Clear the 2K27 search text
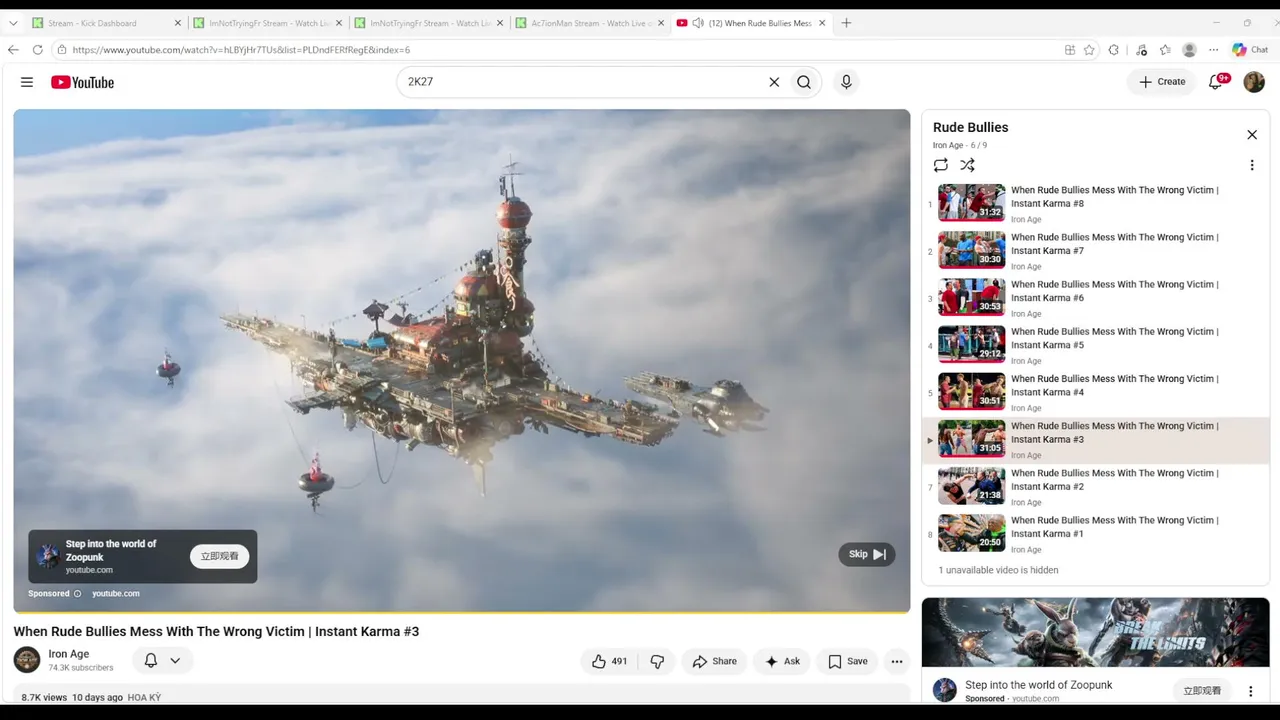The height and width of the screenshot is (720, 1280). [774, 82]
